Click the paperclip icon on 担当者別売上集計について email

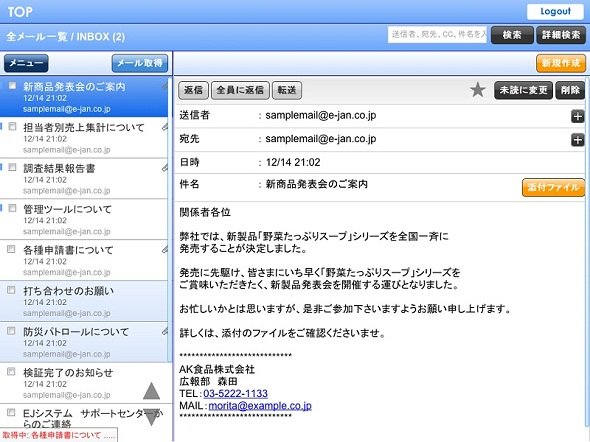pos(164,127)
